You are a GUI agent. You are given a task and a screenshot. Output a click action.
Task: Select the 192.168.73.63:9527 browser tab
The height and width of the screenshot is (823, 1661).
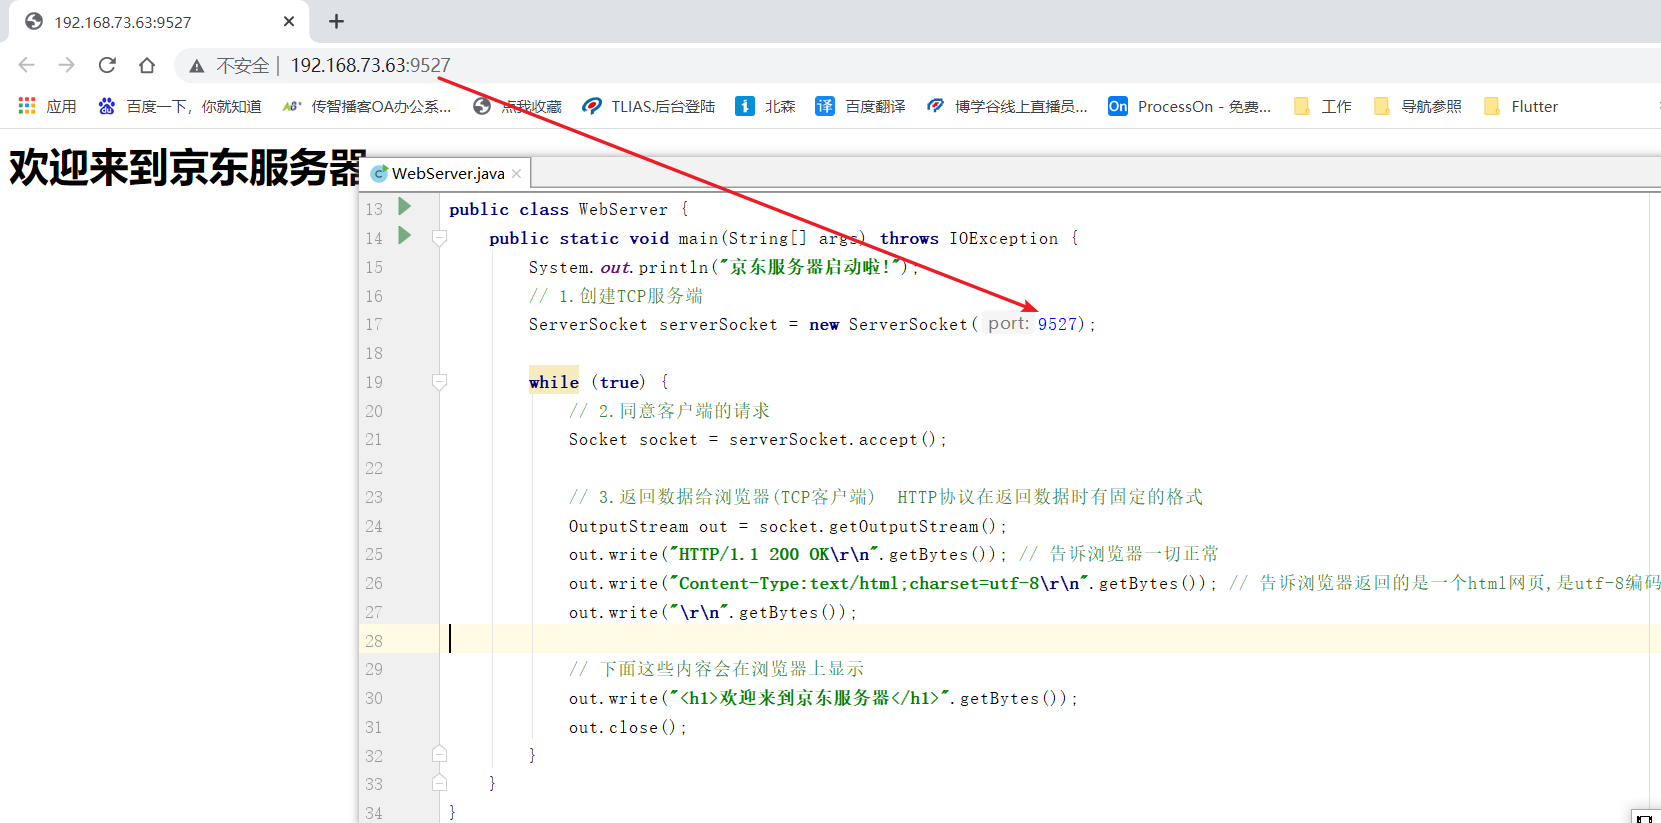pos(160,21)
